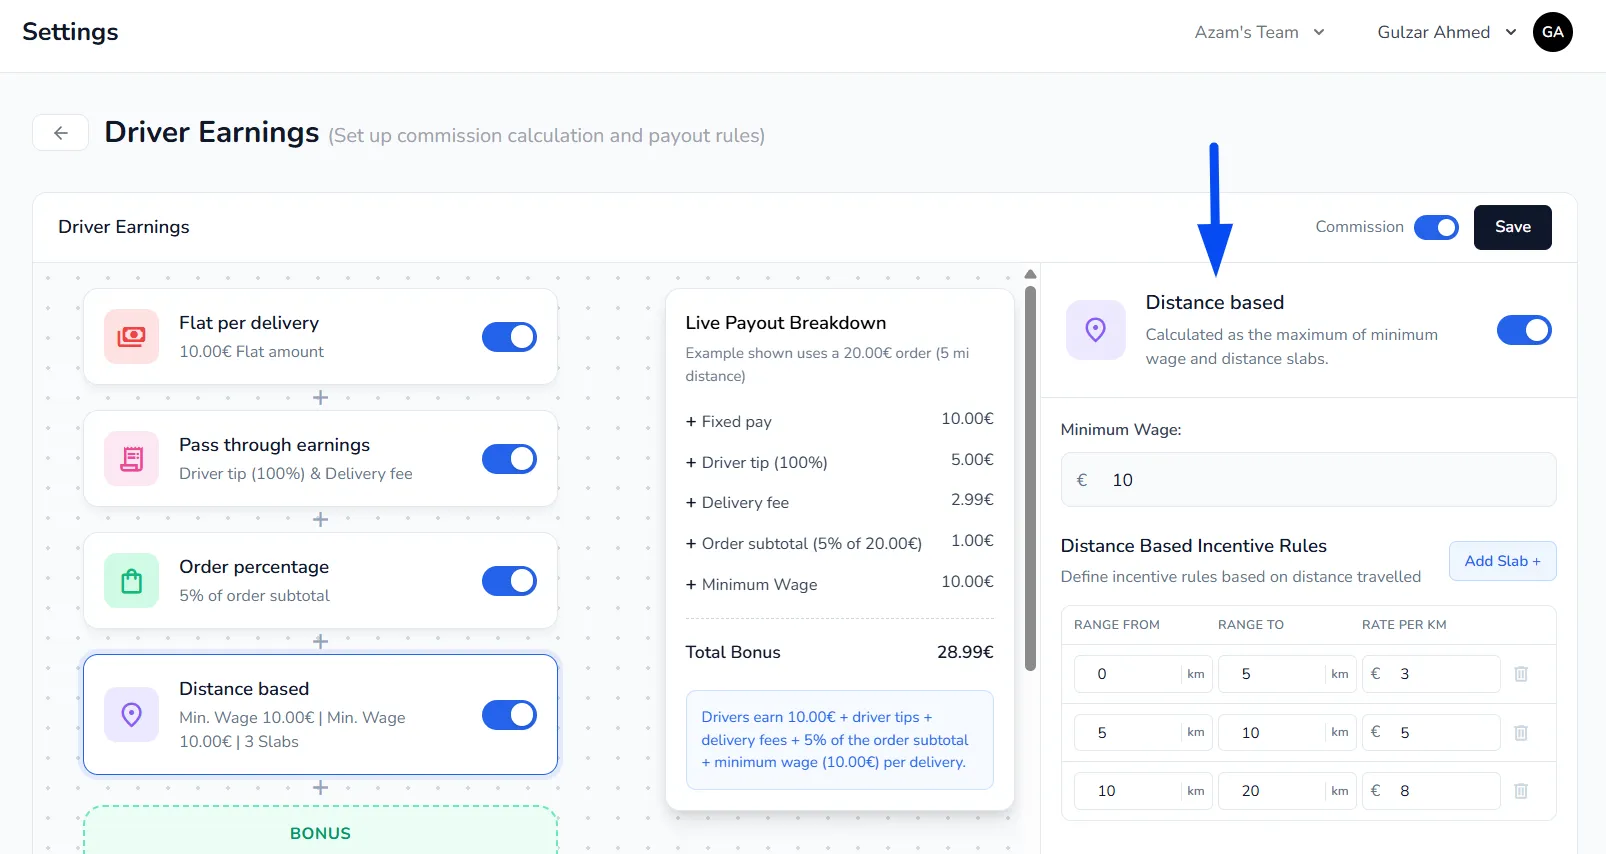Click the Total Bonus 28.99€ value
The image size is (1606, 854).
click(965, 652)
